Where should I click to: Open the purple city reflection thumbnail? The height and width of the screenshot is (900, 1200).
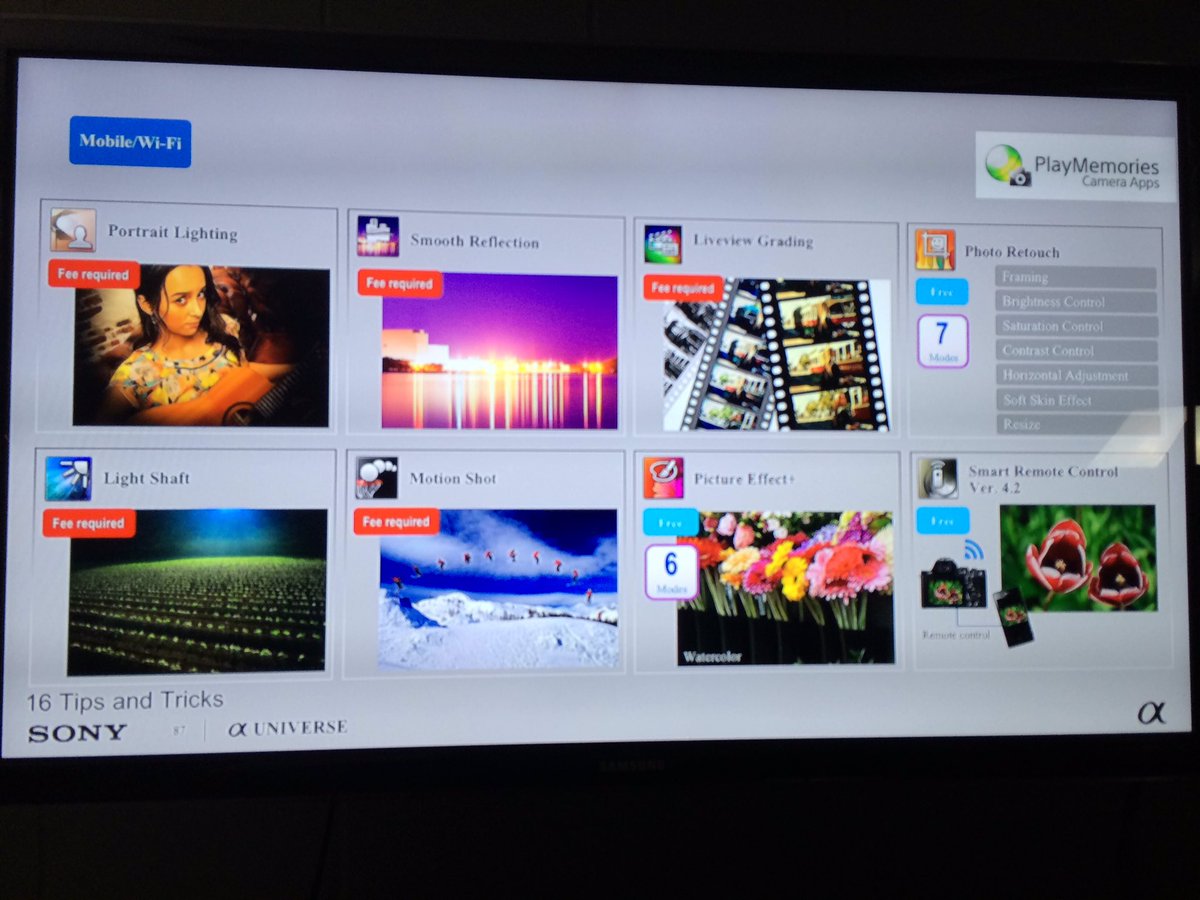[x=499, y=351]
